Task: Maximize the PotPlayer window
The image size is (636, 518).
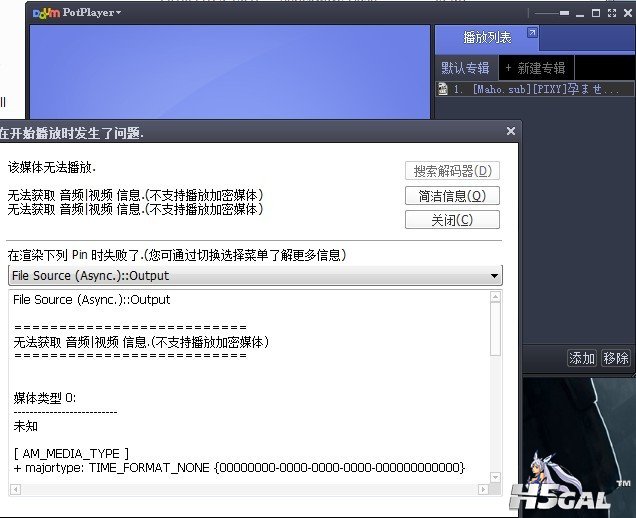Action: point(597,13)
